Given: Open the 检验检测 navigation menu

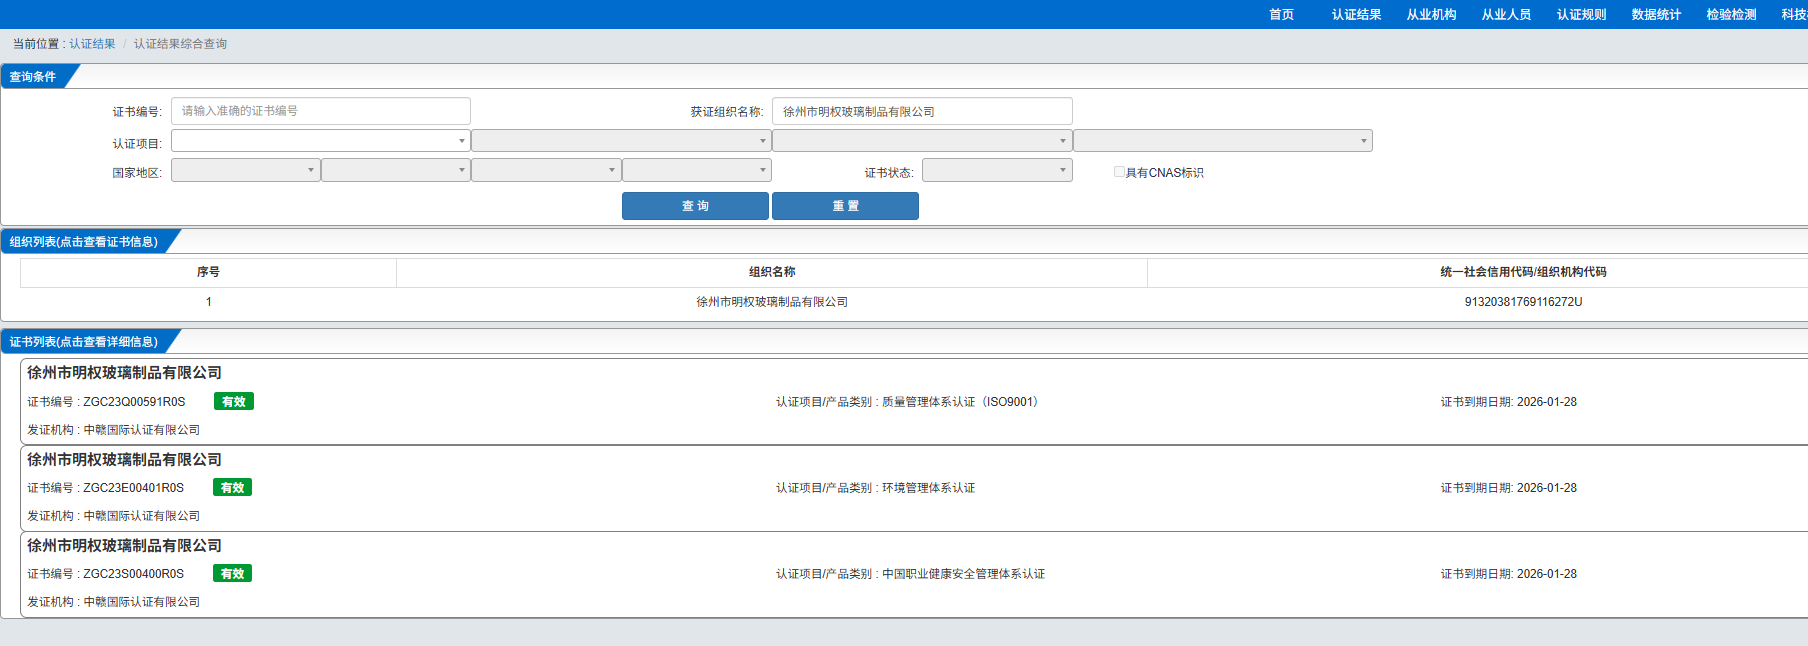Looking at the screenshot, I should 1731,14.
